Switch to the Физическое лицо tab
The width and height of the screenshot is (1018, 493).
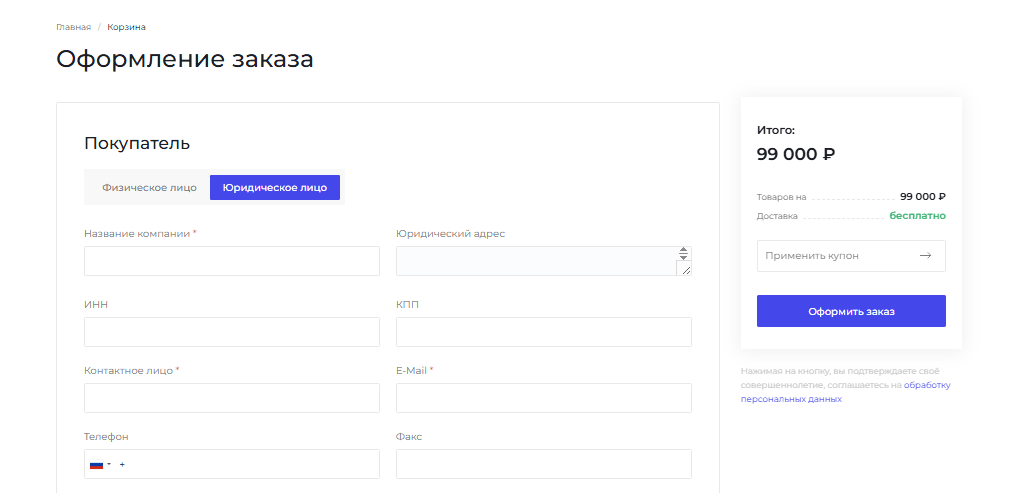[147, 188]
